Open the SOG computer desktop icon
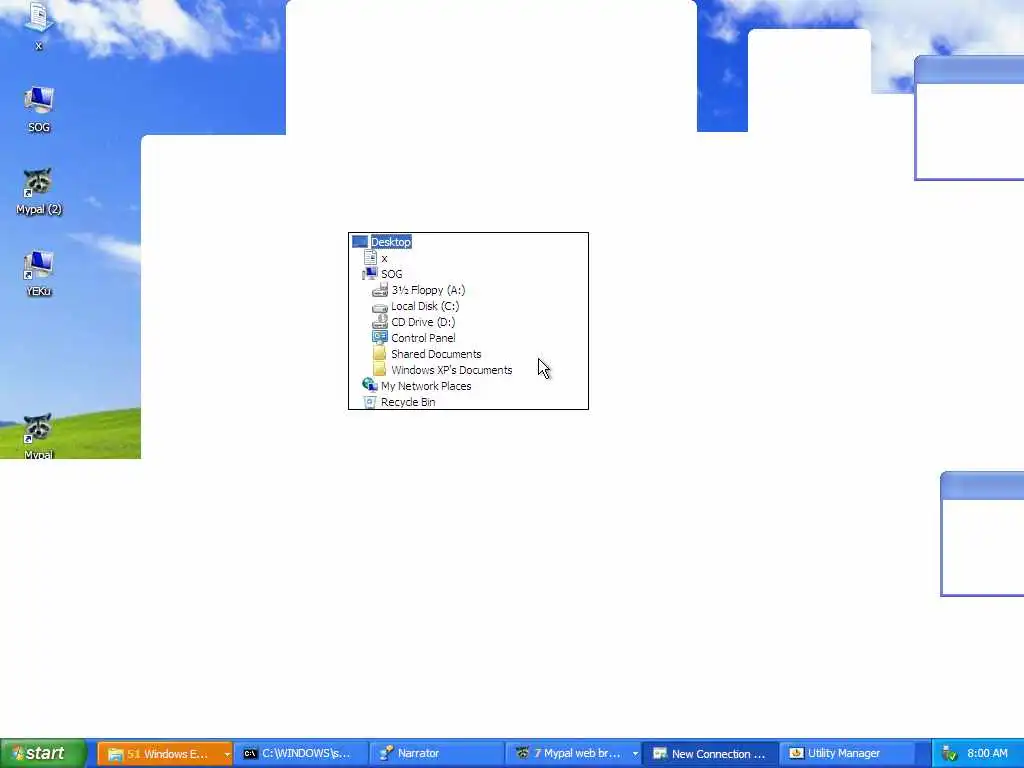 [x=39, y=109]
